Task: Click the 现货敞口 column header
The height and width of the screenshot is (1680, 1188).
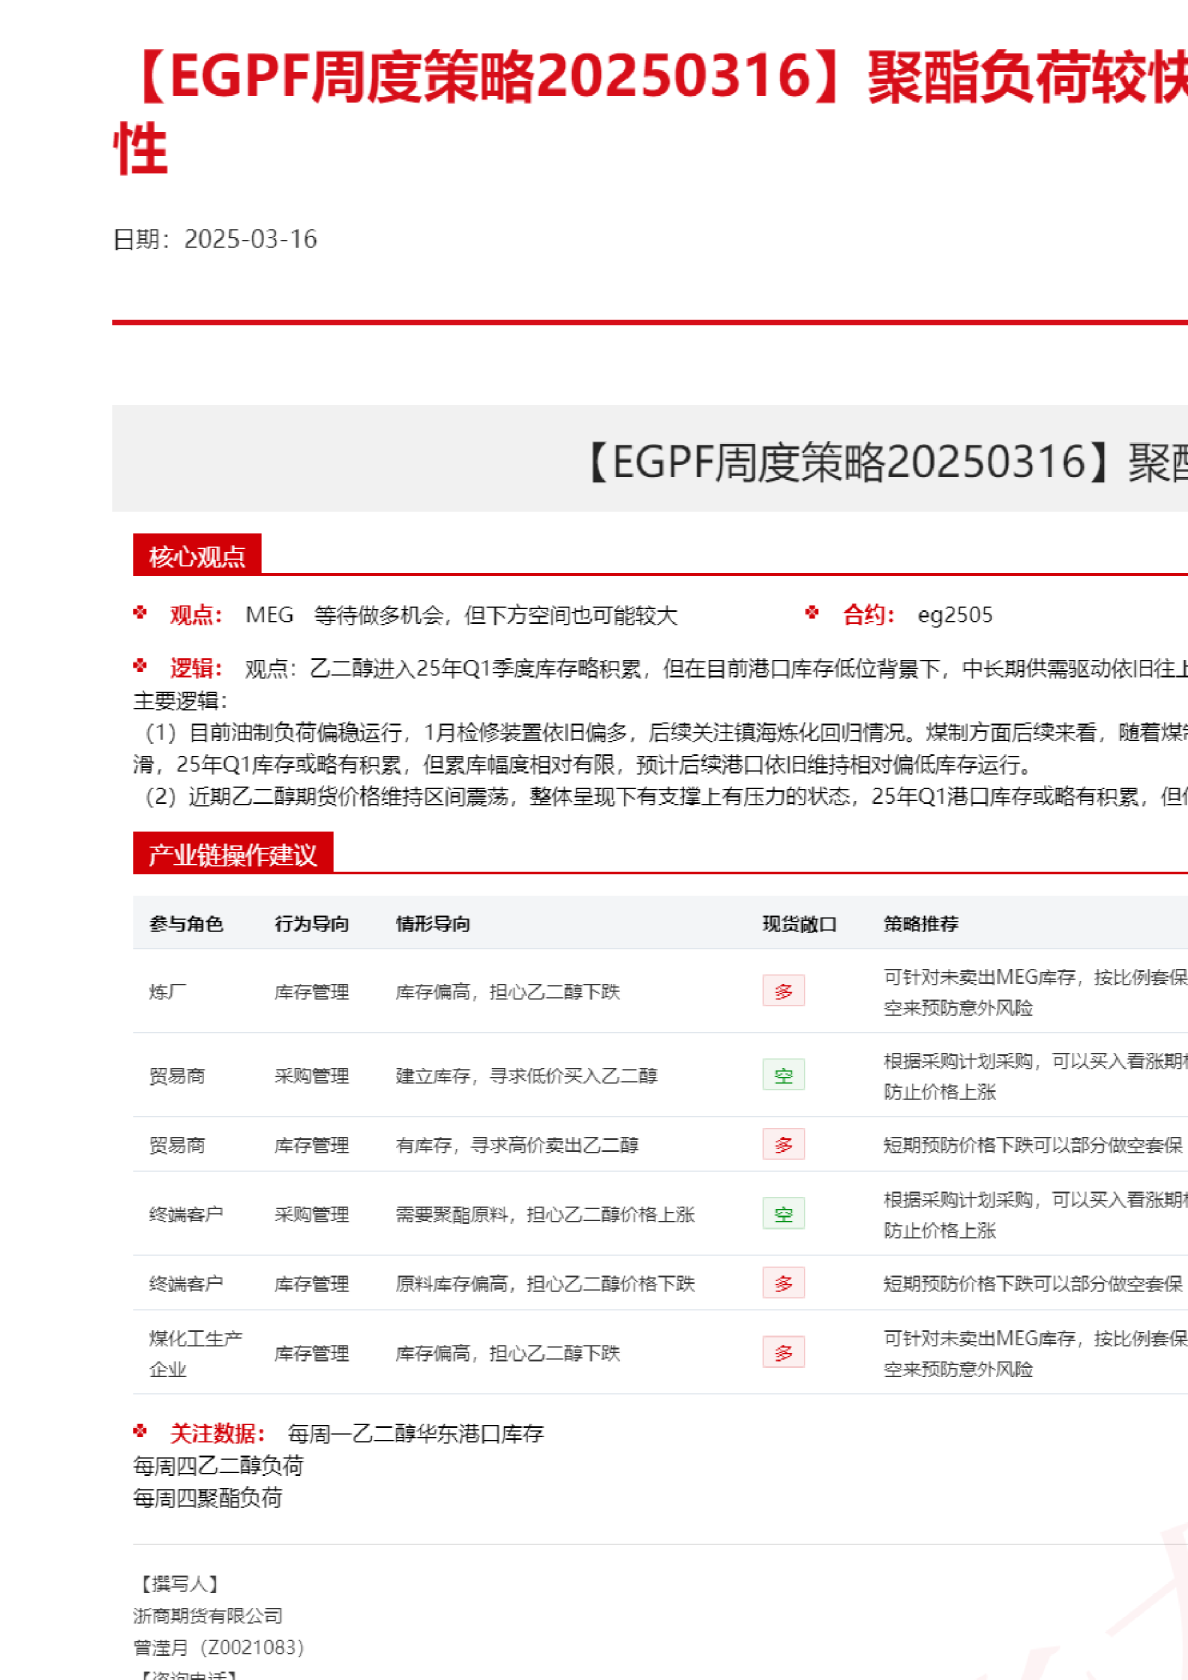Action: tap(799, 924)
